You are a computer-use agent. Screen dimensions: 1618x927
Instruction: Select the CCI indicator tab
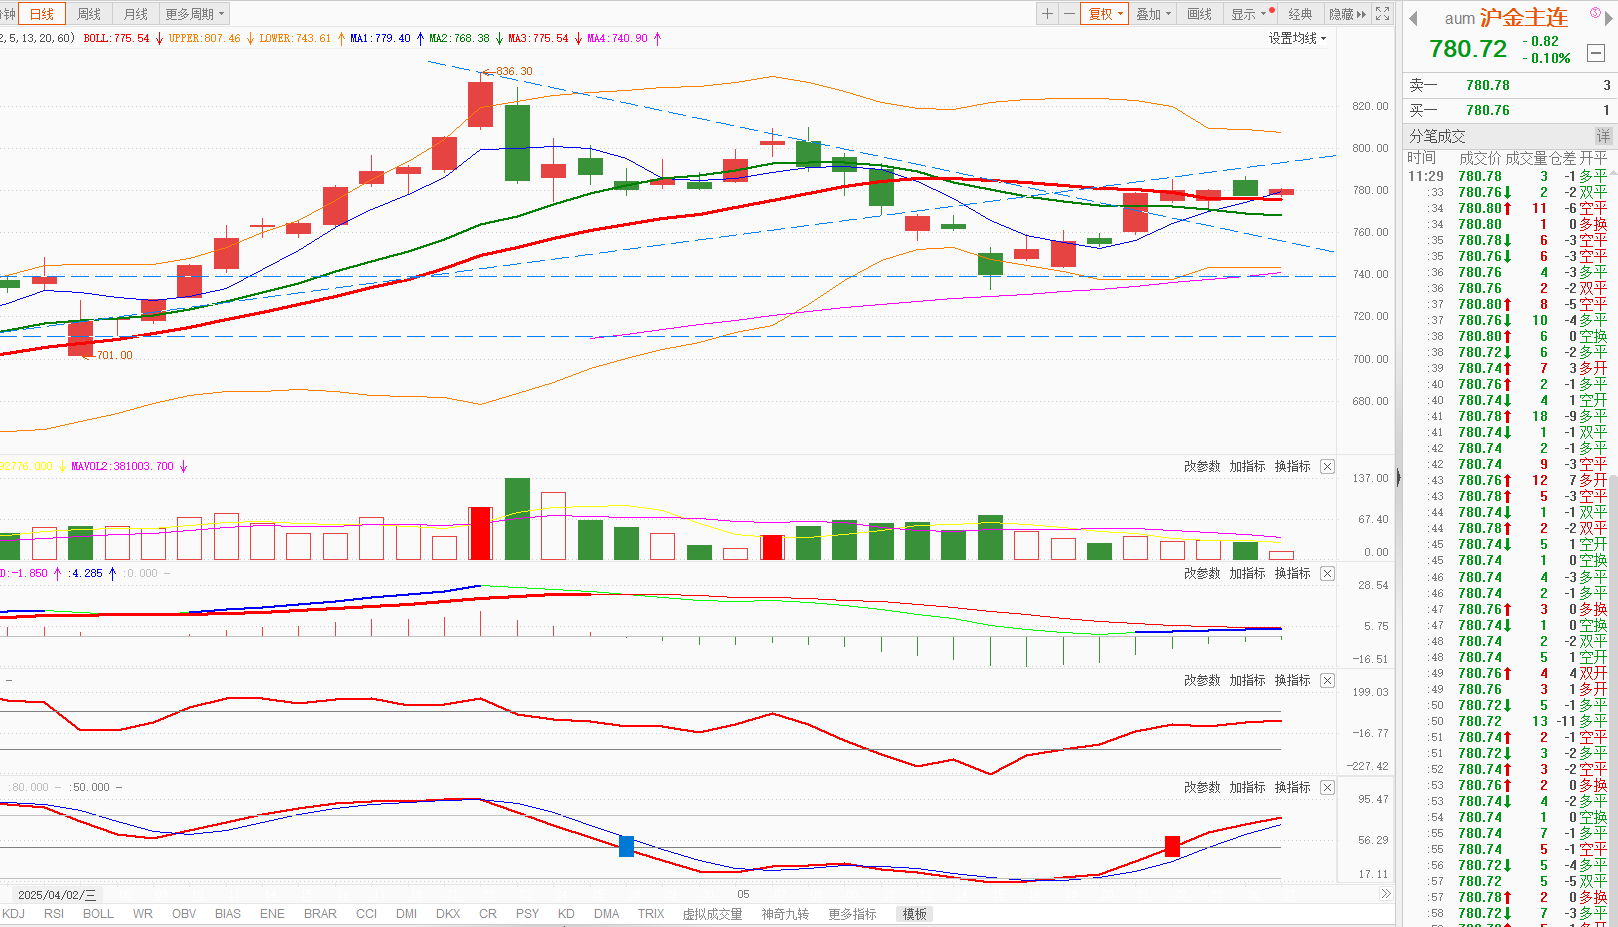click(366, 914)
